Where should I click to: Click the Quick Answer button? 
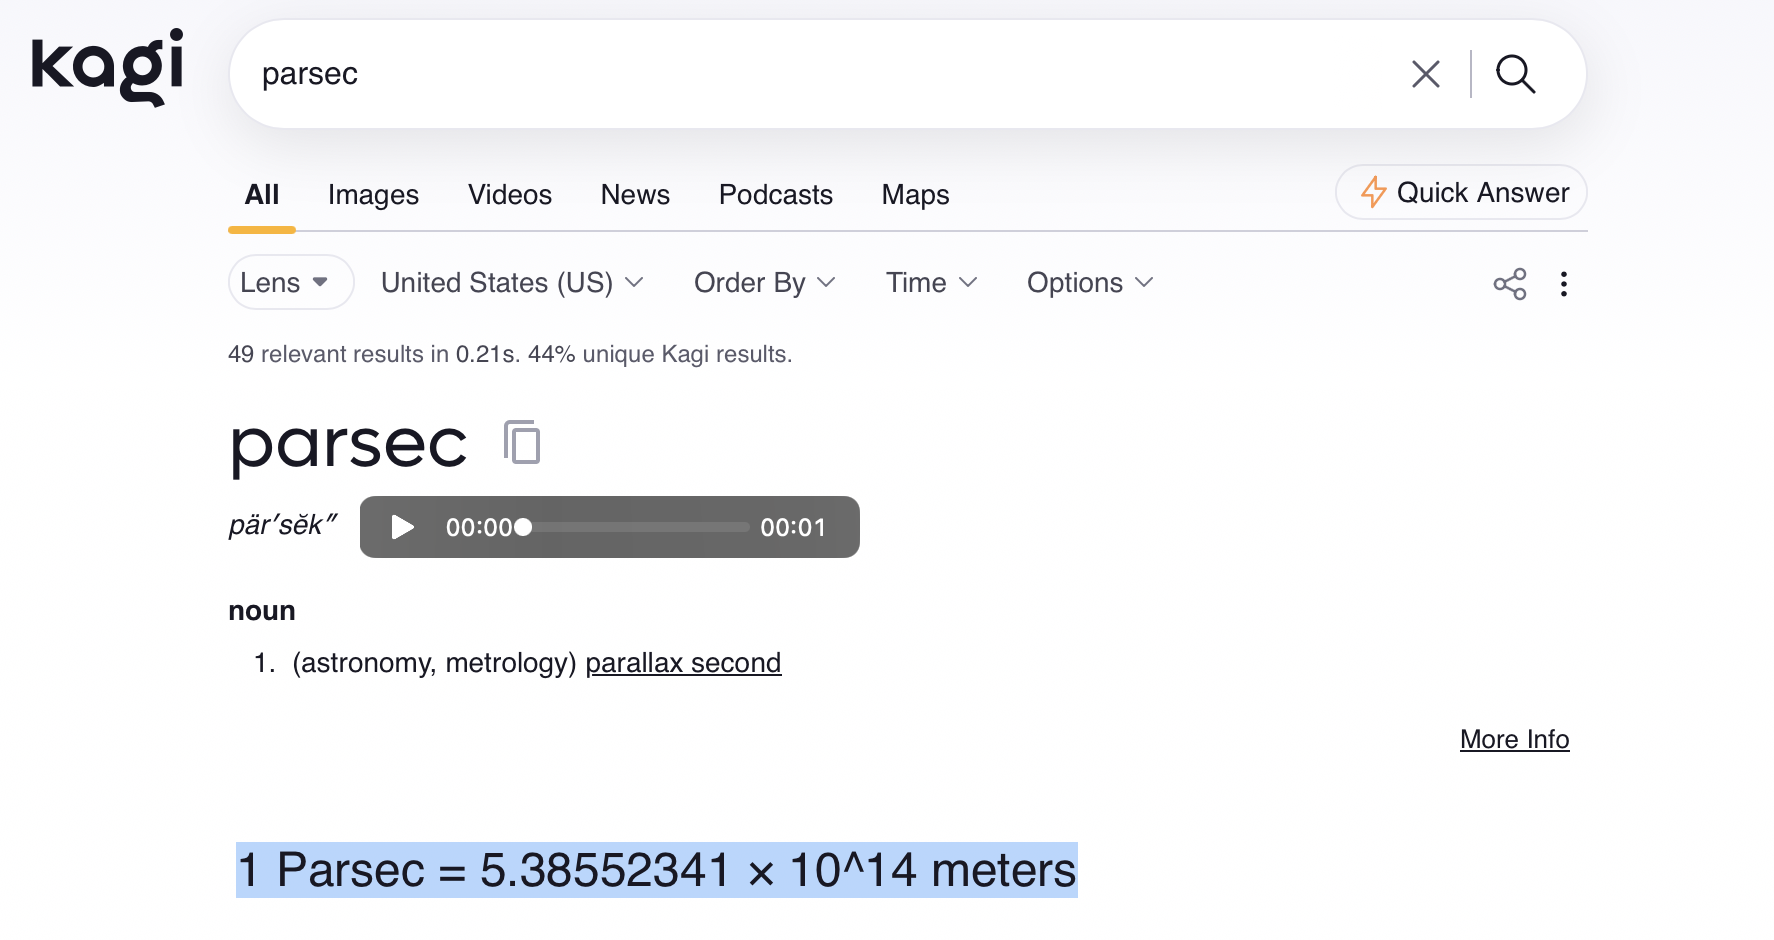1461,192
